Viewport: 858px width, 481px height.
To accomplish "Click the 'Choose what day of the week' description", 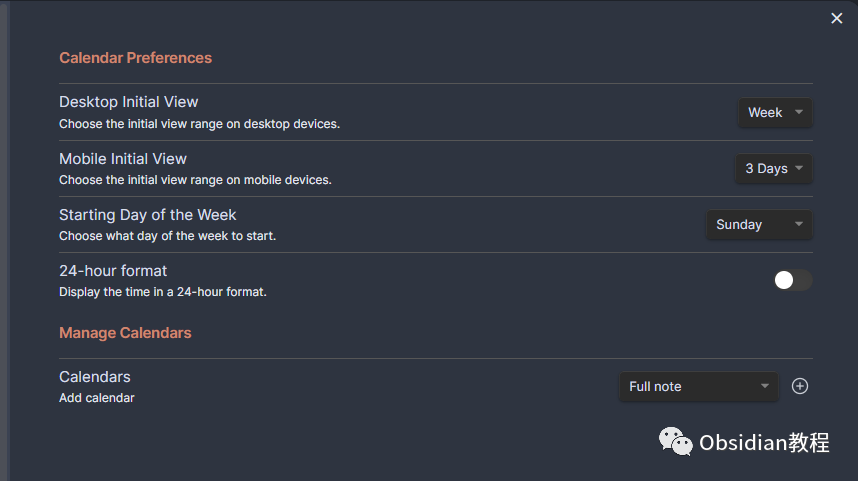I will (x=167, y=236).
